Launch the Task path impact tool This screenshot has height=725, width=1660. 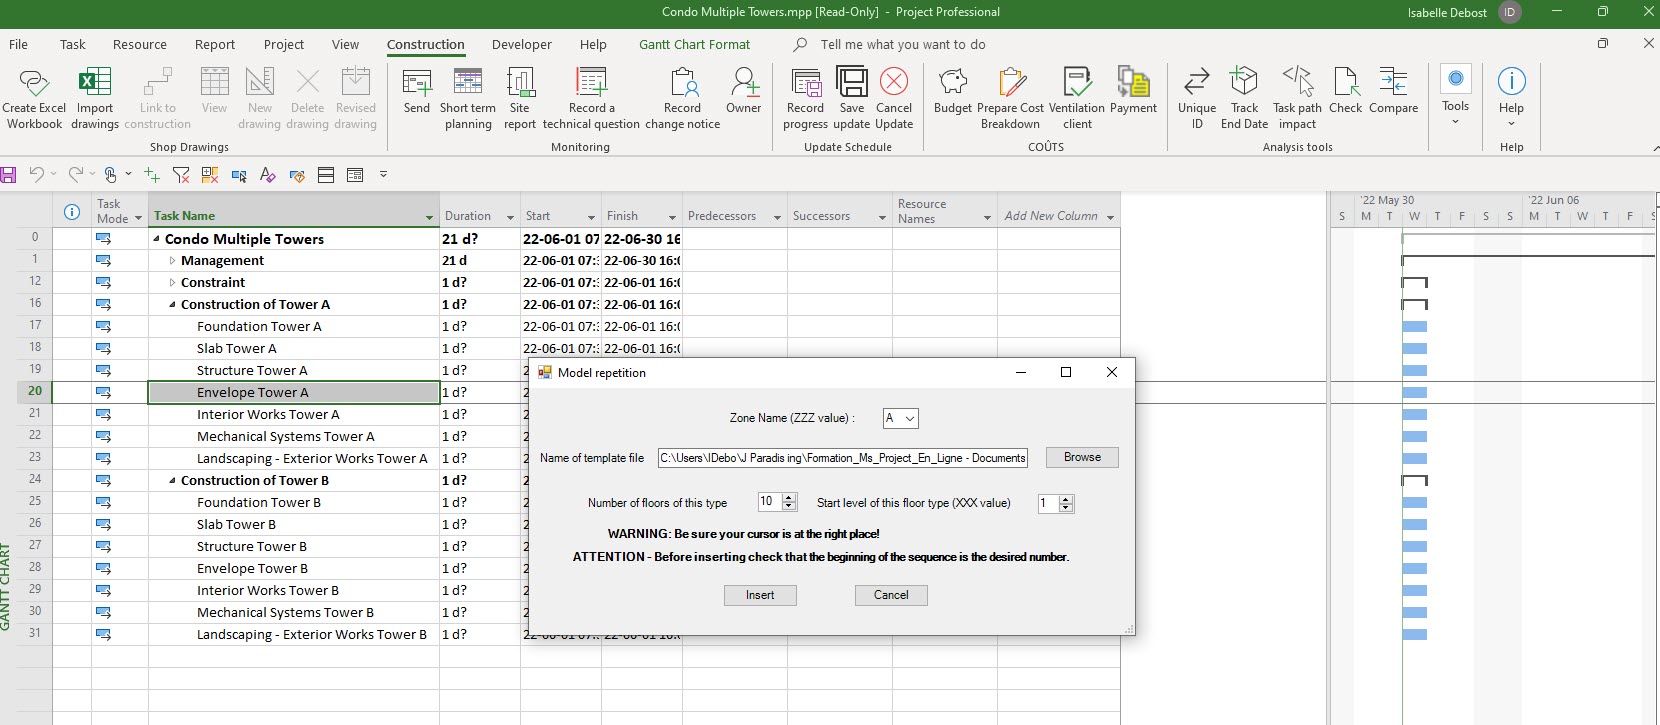1297,83
